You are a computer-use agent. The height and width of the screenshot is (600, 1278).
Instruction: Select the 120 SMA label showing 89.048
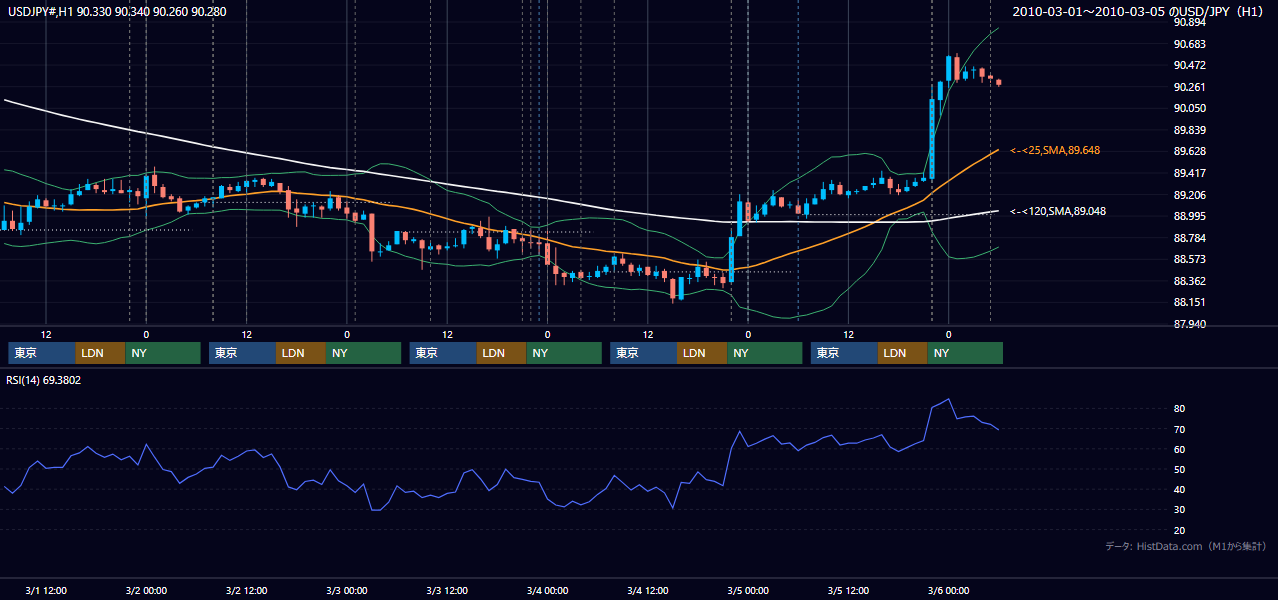1057,211
